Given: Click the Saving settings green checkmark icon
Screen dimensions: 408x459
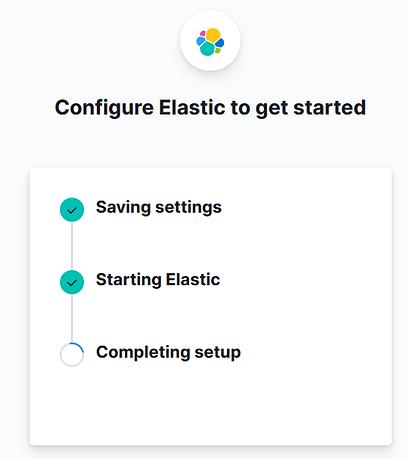Looking at the screenshot, I should (x=72, y=210).
